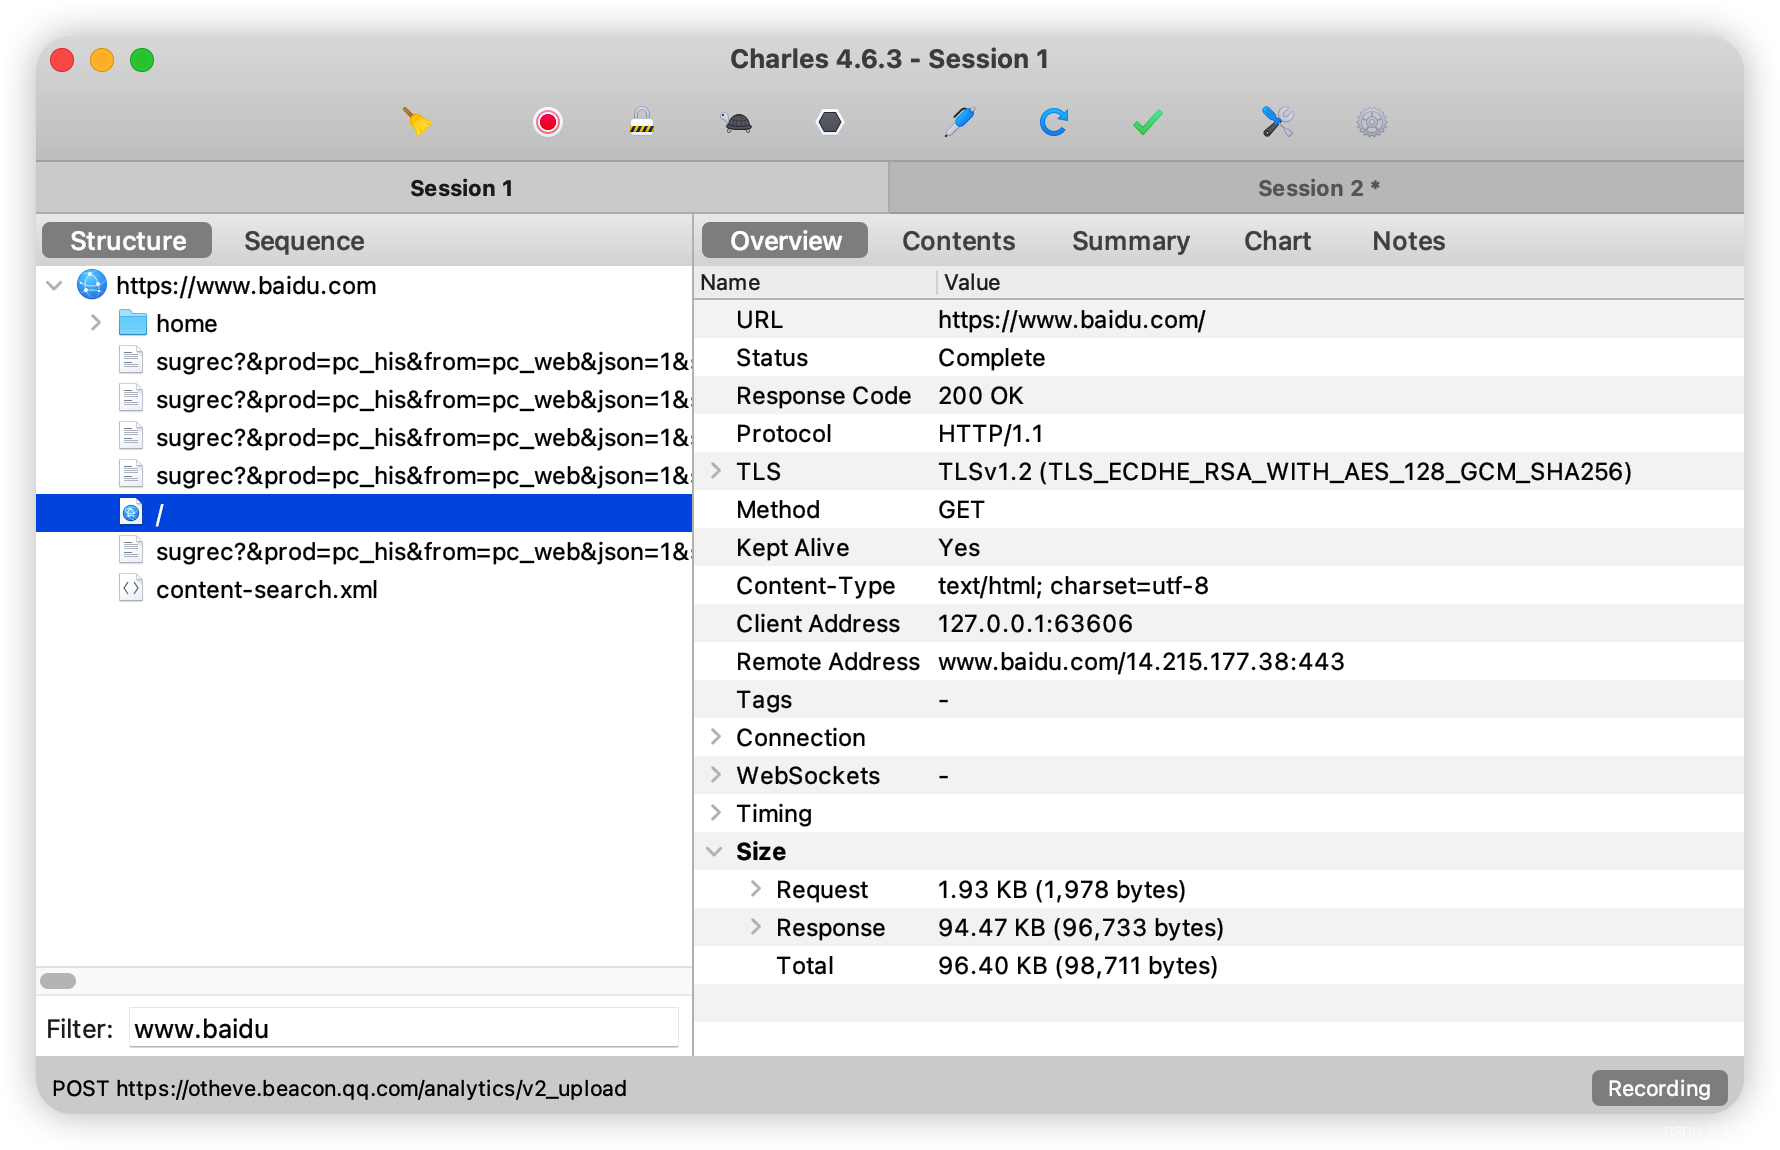Open the Summary tab
This screenshot has height=1150, width=1780.
pyautogui.click(x=1131, y=241)
